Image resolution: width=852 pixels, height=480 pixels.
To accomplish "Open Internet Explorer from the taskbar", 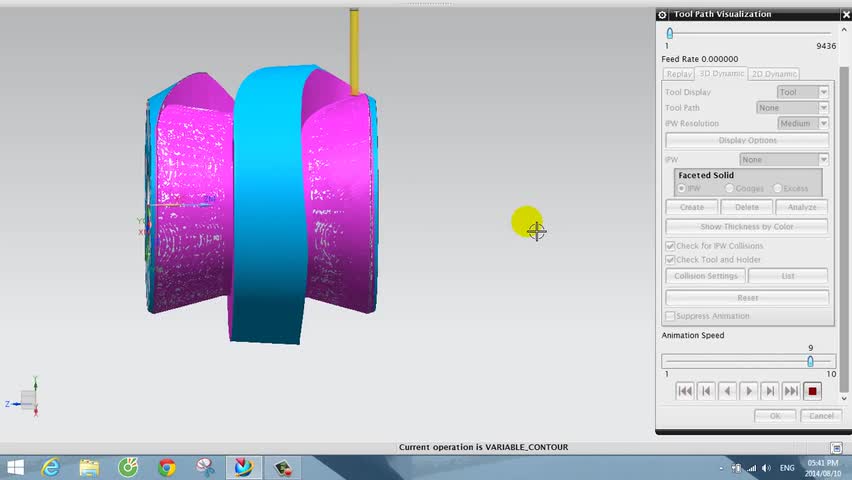I will click(51, 467).
